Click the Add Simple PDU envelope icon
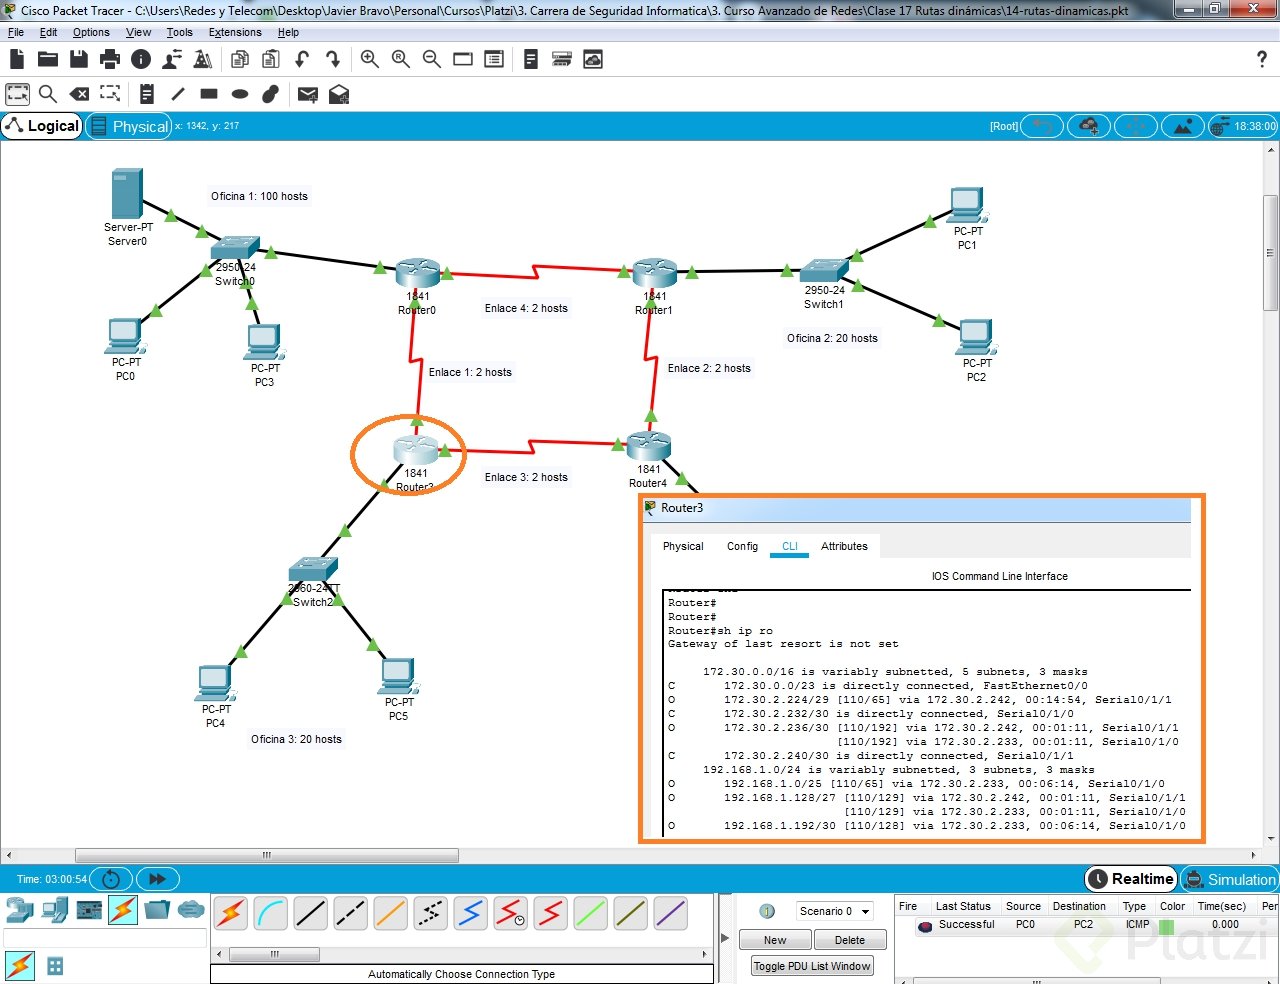 tap(308, 94)
